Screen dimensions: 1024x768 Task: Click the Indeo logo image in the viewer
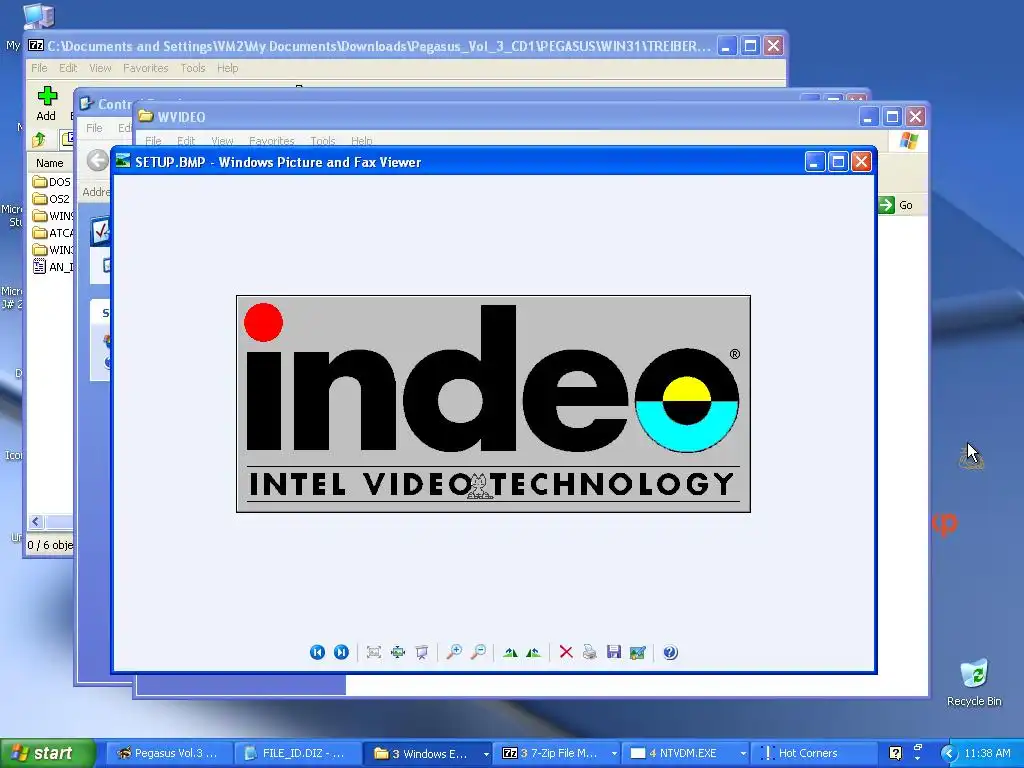coord(493,404)
